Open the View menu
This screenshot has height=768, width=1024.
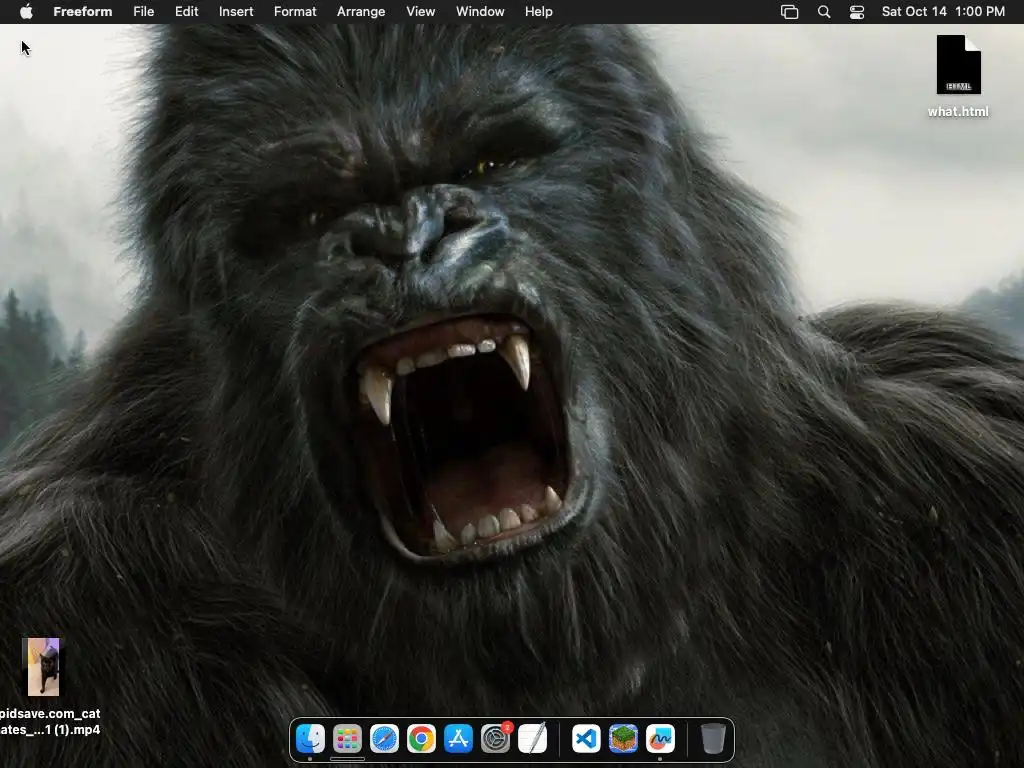coord(421,12)
